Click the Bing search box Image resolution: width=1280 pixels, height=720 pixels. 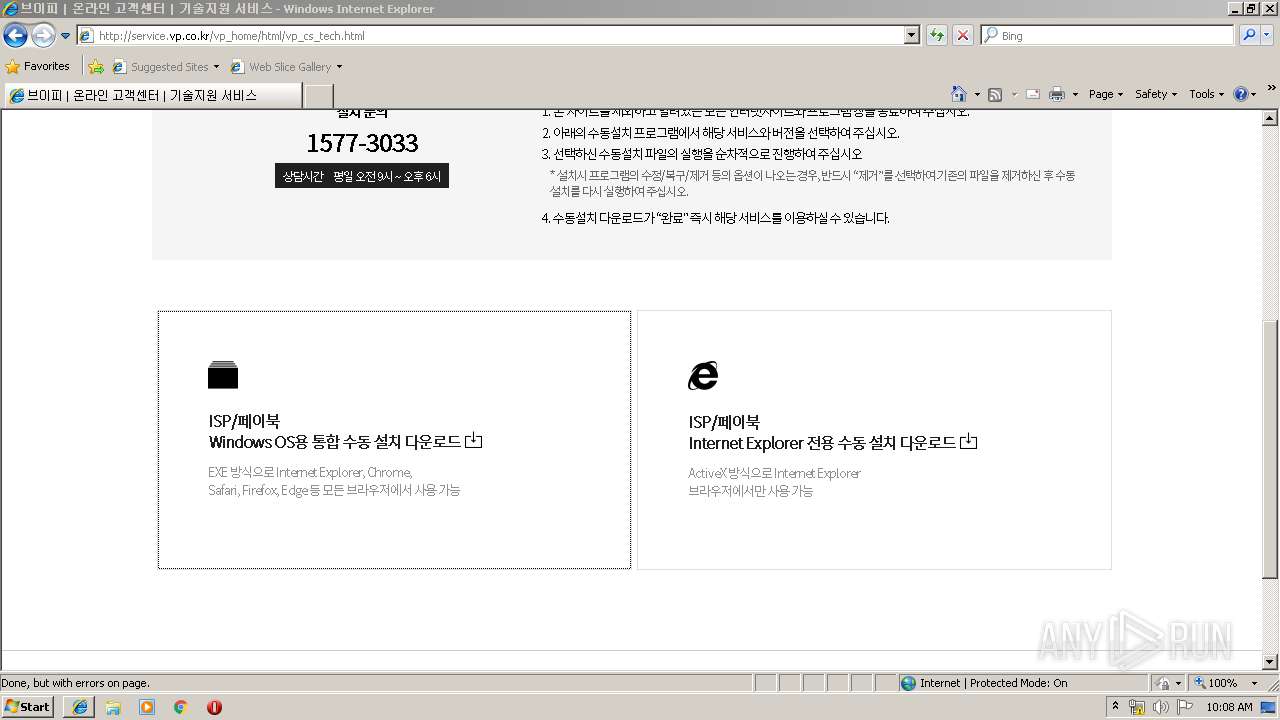pos(1108,36)
